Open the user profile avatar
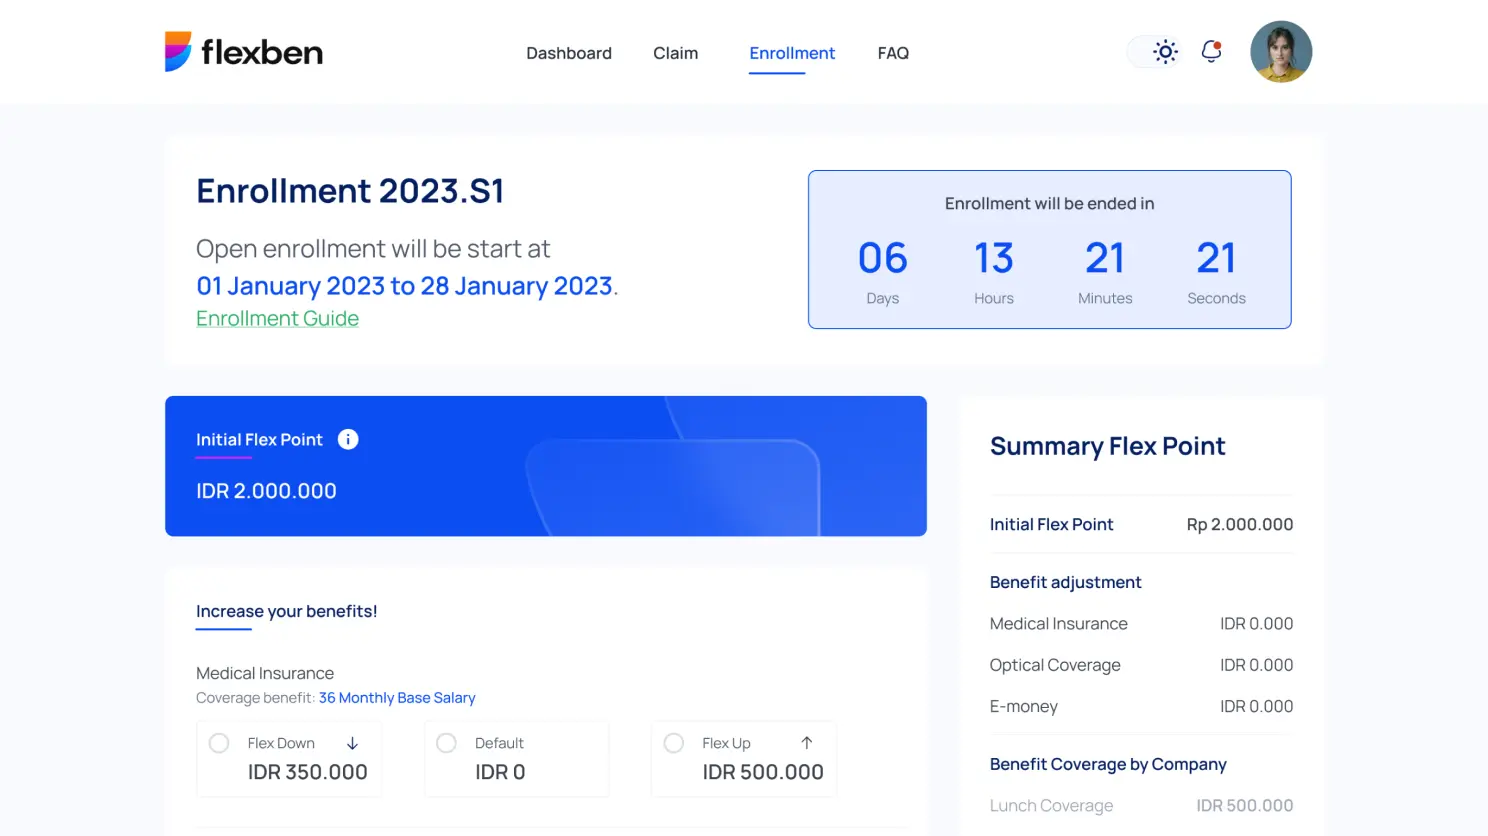Screen dimensions: 1488x836 (1280, 52)
